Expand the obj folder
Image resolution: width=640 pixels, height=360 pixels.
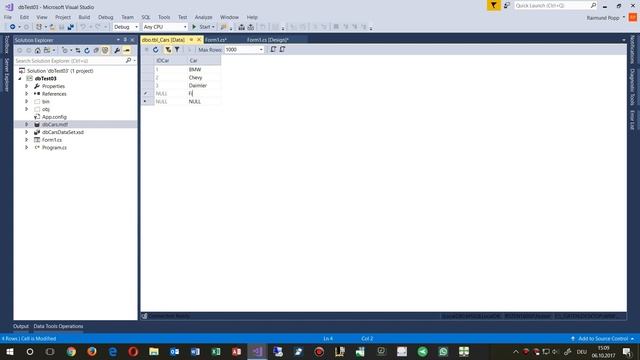27,109
